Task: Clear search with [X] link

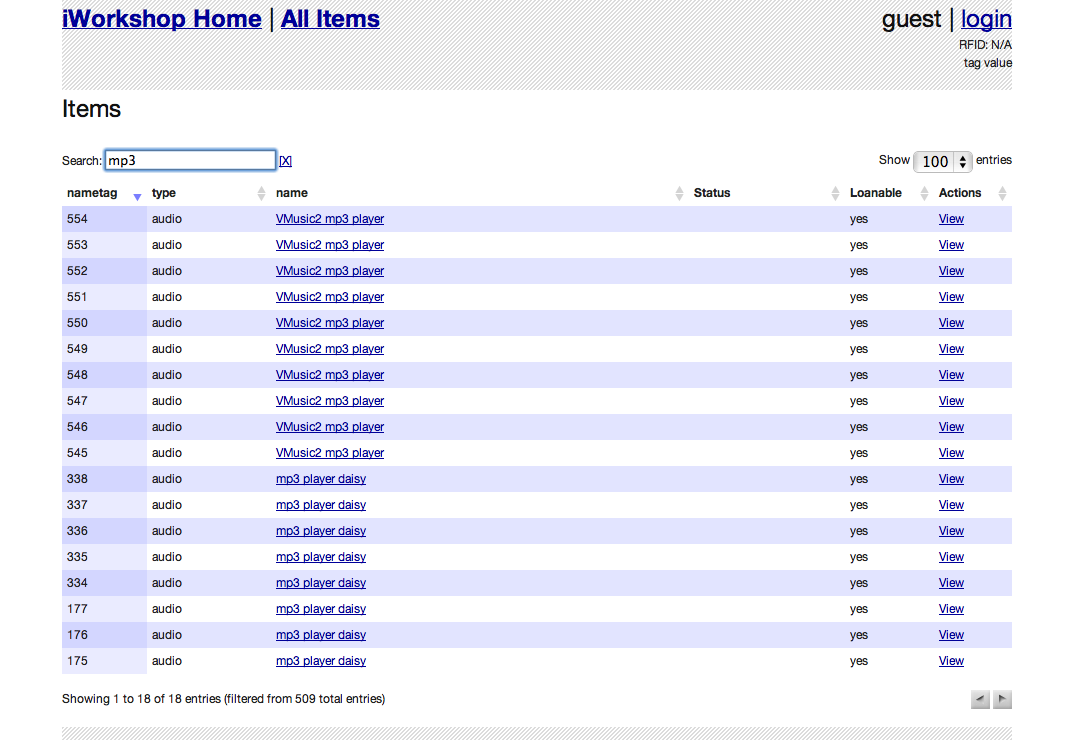Action: (x=285, y=161)
